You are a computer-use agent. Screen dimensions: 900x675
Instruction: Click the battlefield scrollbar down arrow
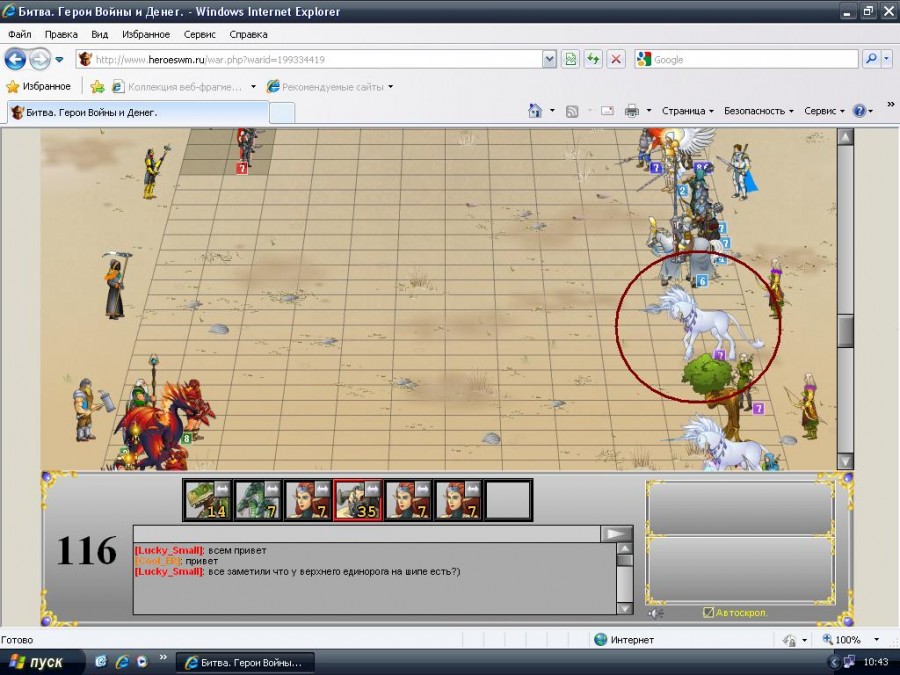click(x=845, y=461)
